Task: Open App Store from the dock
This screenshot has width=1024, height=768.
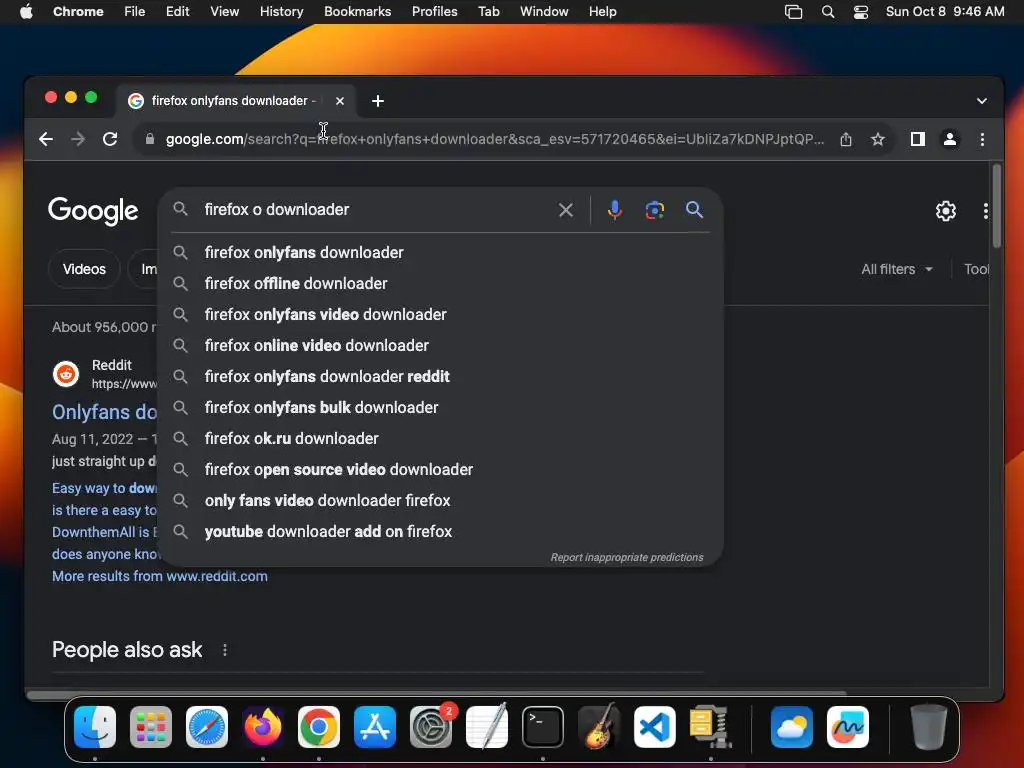Action: tap(375, 727)
